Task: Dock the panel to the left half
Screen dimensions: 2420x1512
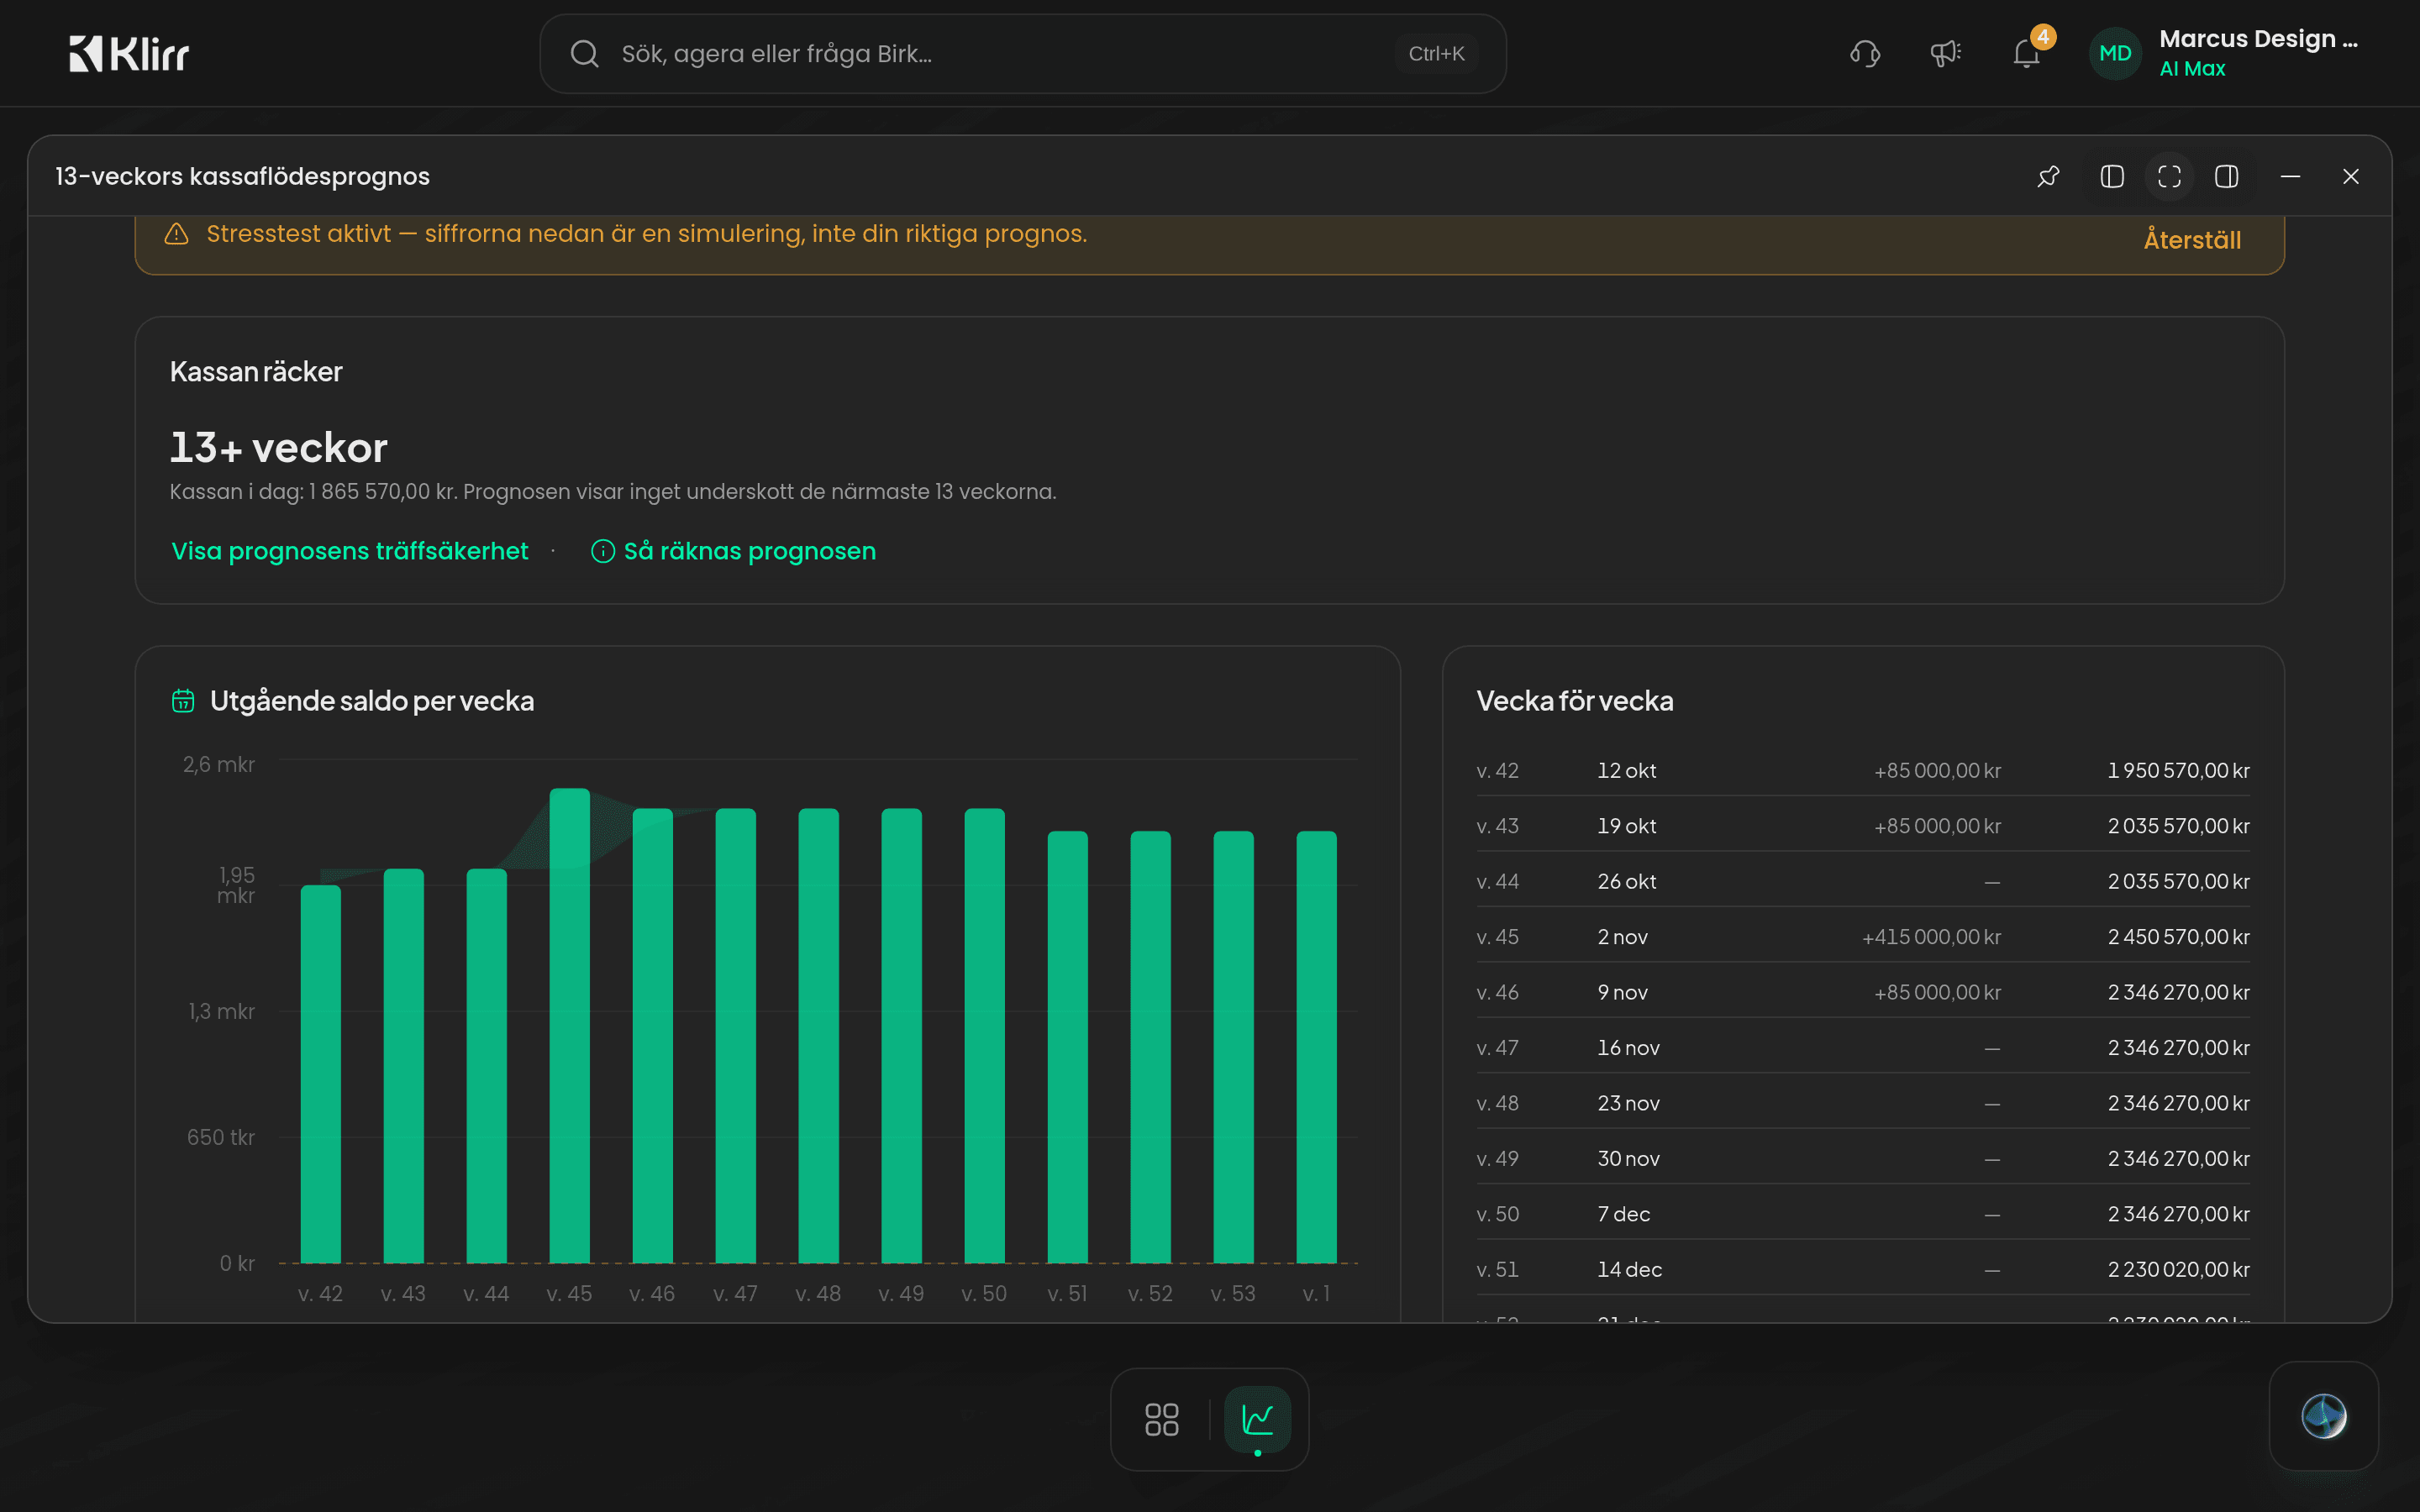Action: (x=2112, y=177)
